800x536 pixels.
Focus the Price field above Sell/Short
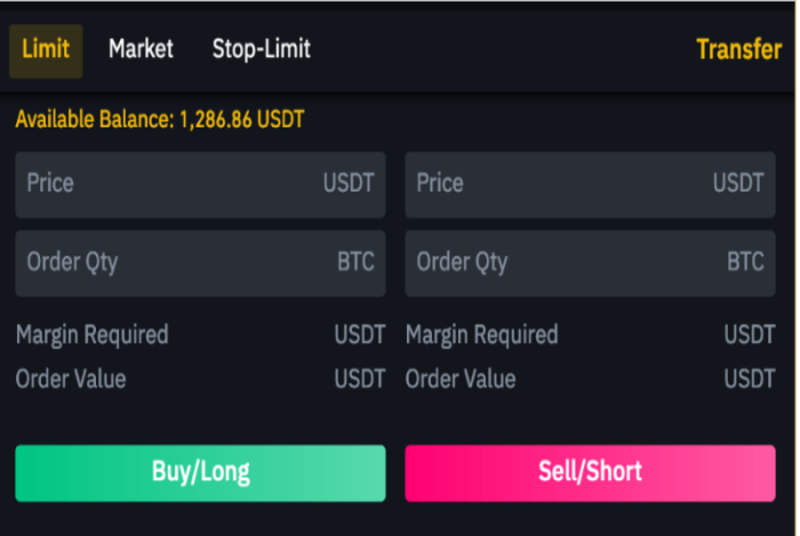[x=590, y=185]
